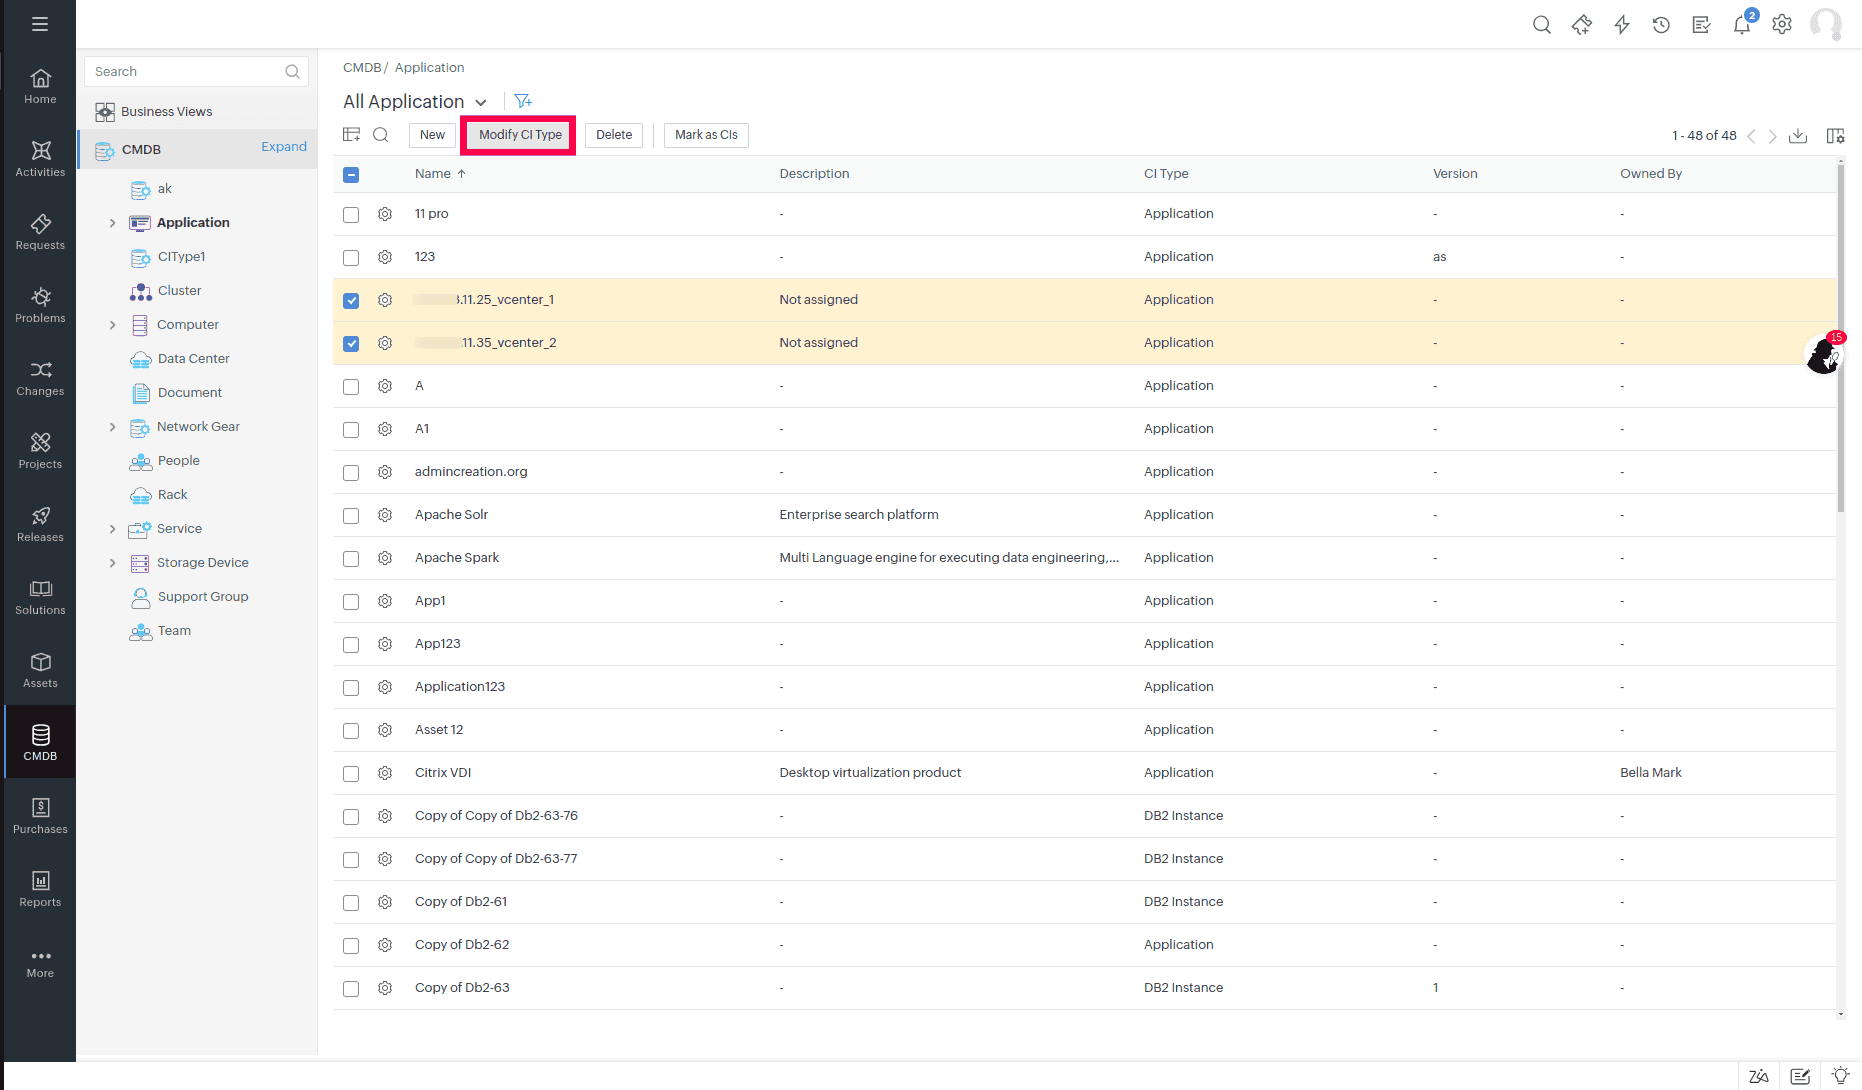Open the column chooser icon
Image resolution: width=1862 pixels, height=1090 pixels.
(1835, 136)
